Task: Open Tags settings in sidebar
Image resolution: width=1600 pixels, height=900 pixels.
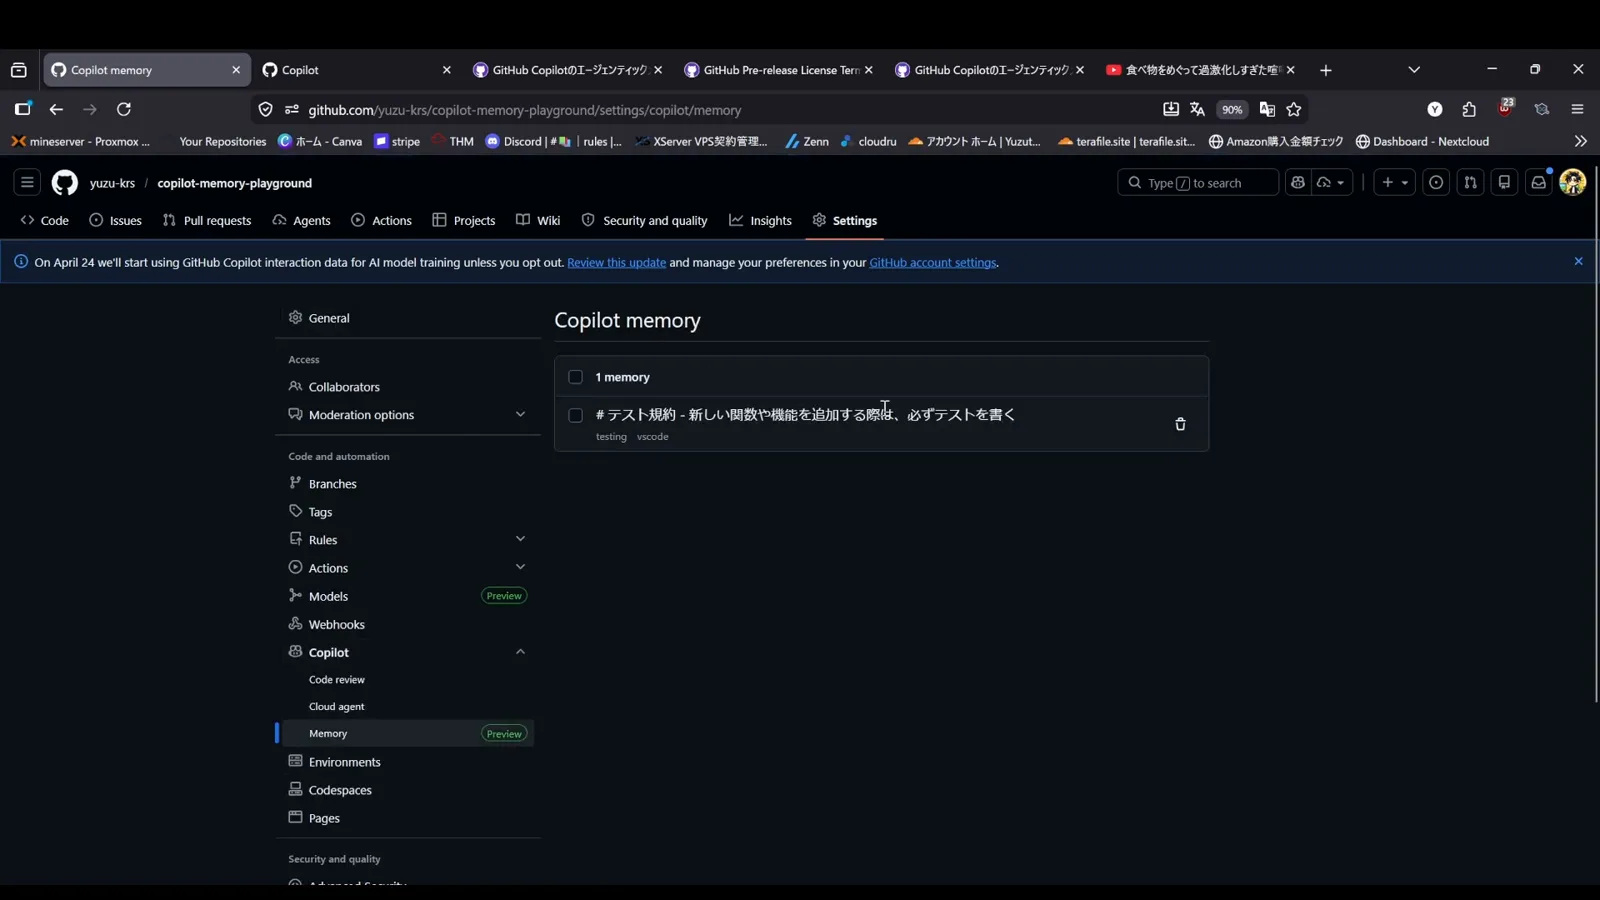Action: (408, 512)
